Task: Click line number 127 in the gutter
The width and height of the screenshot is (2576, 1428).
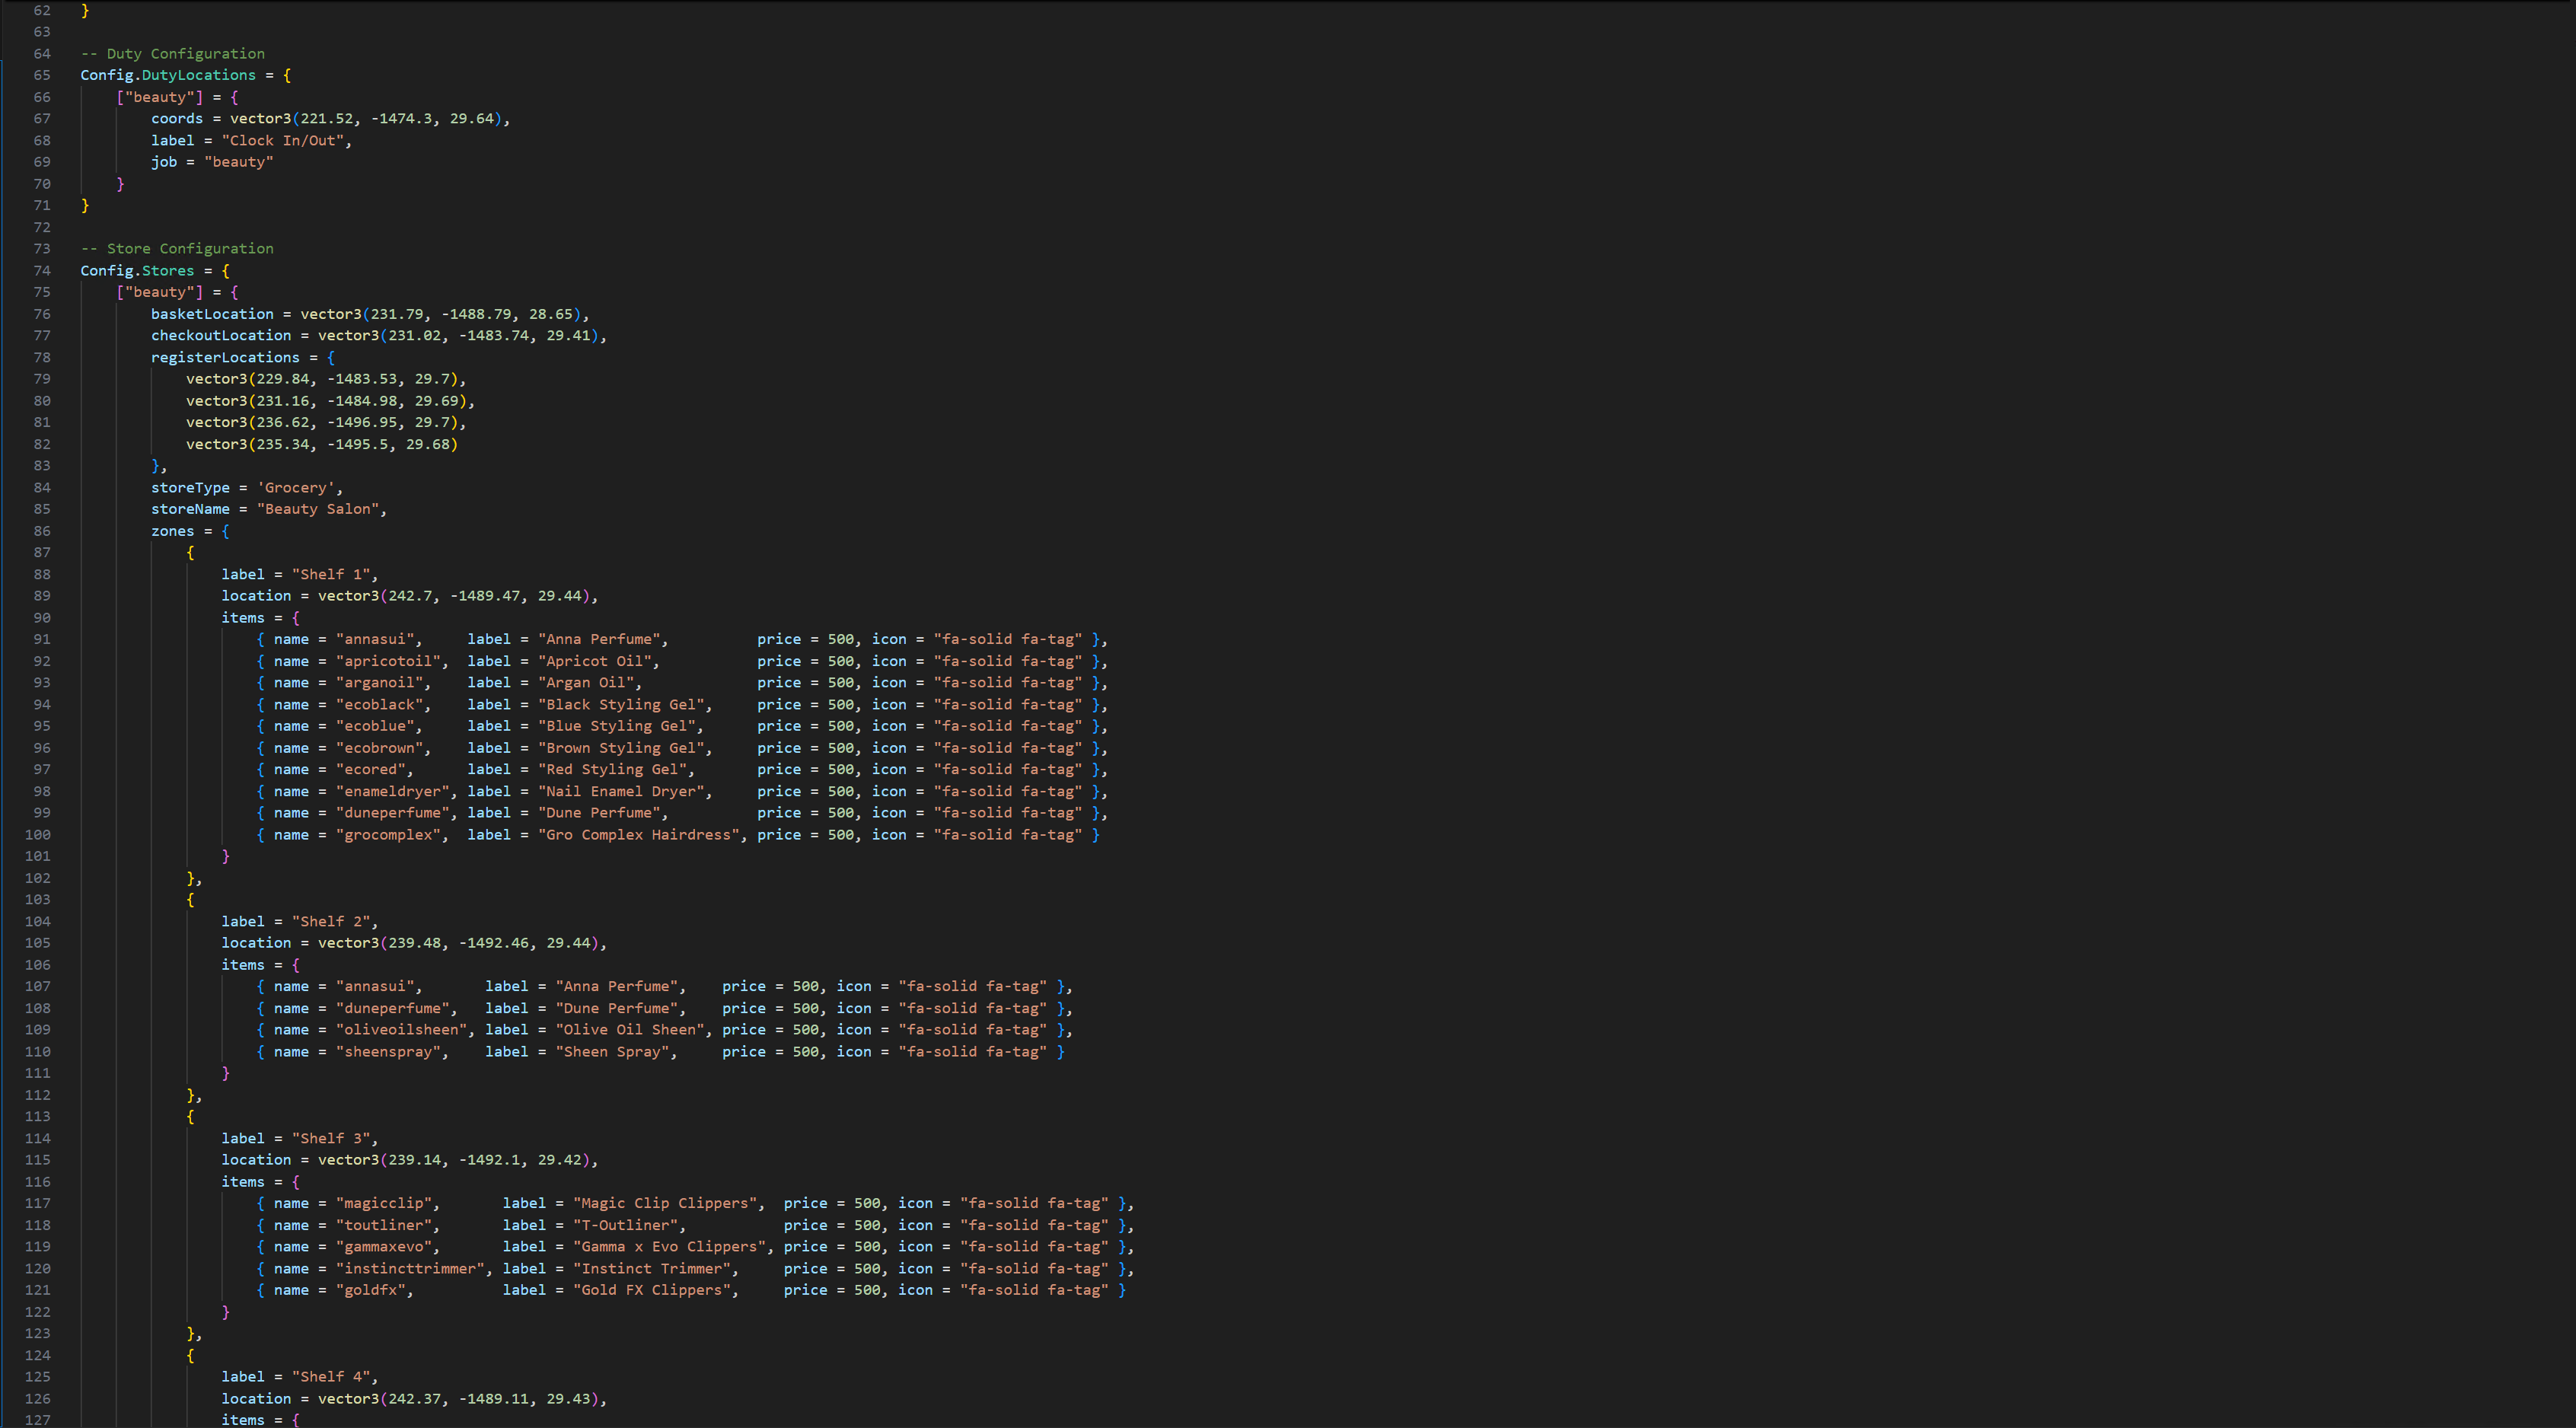Action: coord(38,1420)
